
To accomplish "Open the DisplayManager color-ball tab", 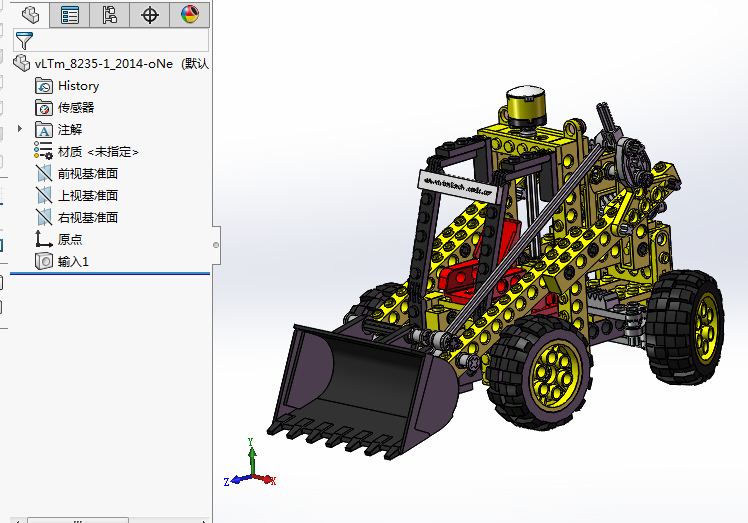I will pos(189,14).
